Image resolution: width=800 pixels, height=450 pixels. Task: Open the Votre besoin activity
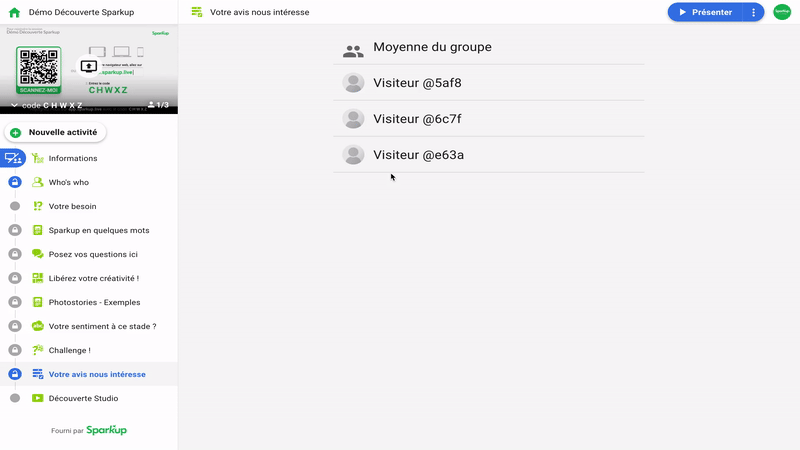tap(72, 206)
